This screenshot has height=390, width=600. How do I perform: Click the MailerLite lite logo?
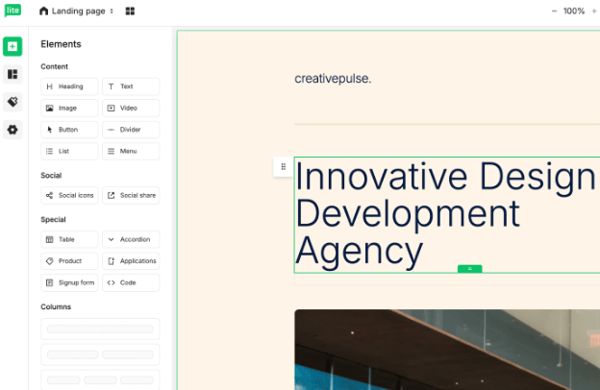pyautogui.click(x=13, y=10)
